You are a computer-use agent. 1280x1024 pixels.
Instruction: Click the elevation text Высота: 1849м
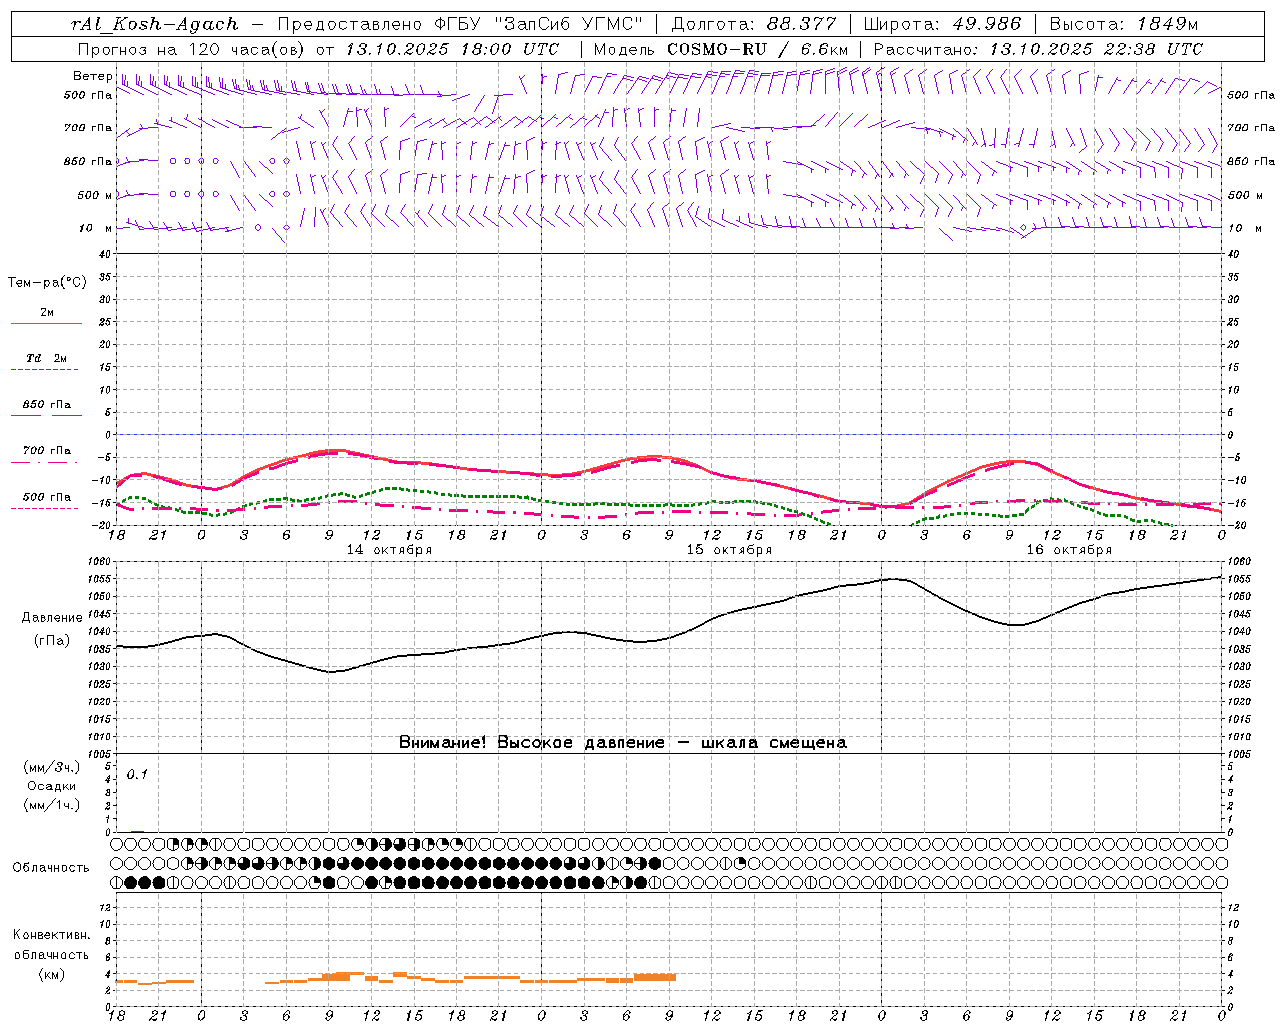tap(1124, 24)
